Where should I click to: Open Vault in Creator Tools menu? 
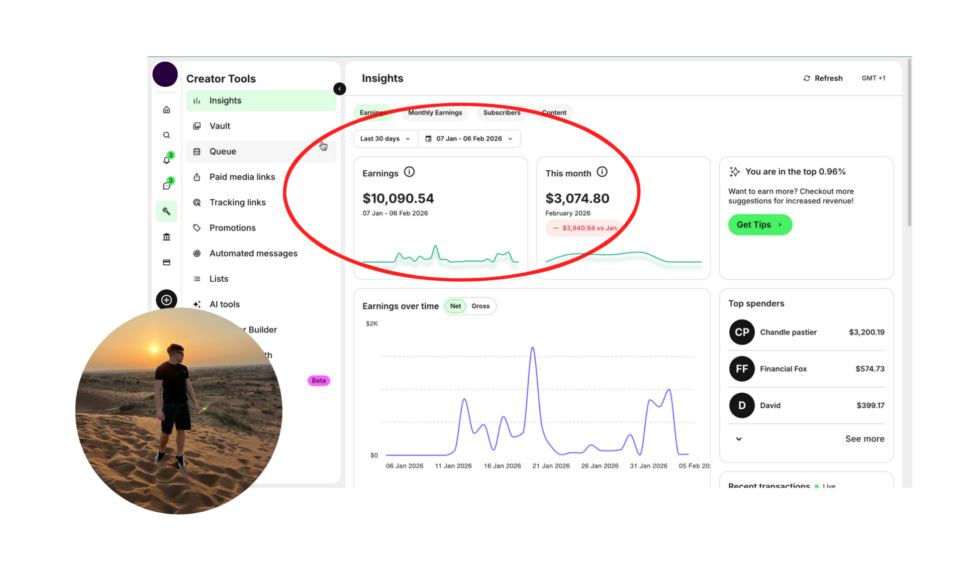220,126
